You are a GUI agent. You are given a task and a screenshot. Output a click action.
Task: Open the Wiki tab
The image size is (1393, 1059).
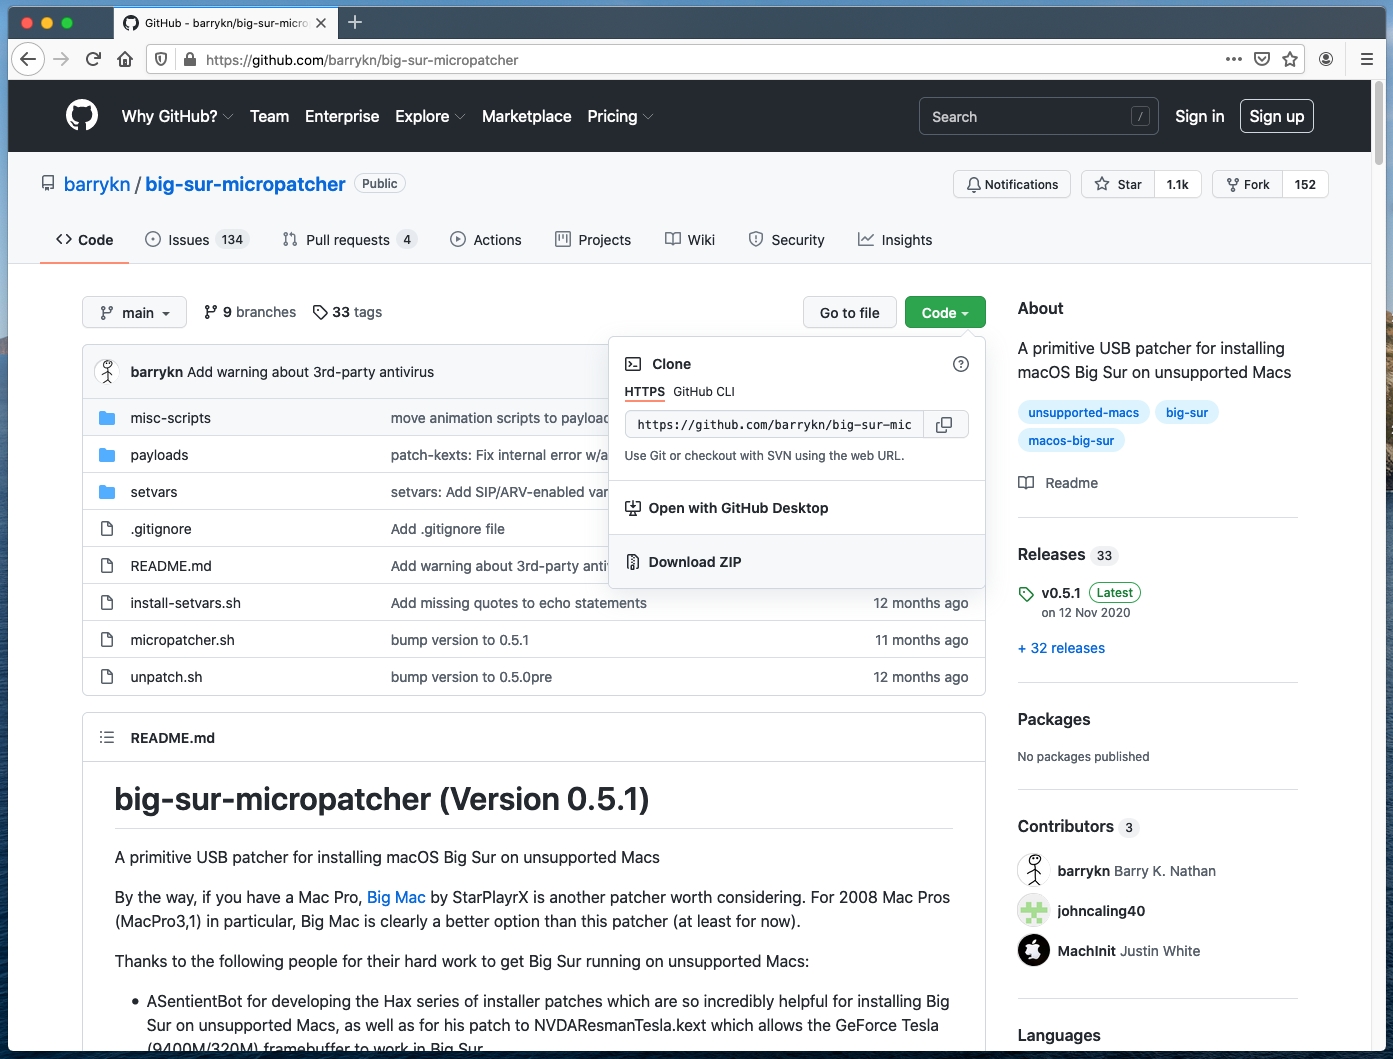click(690, 240)
